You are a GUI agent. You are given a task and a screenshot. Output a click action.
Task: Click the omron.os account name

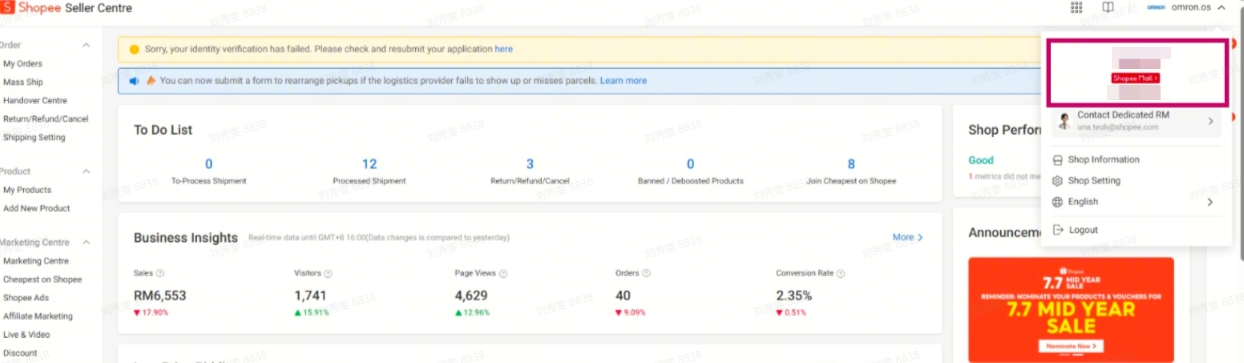pyautogui.click(x=1191, y=7)
